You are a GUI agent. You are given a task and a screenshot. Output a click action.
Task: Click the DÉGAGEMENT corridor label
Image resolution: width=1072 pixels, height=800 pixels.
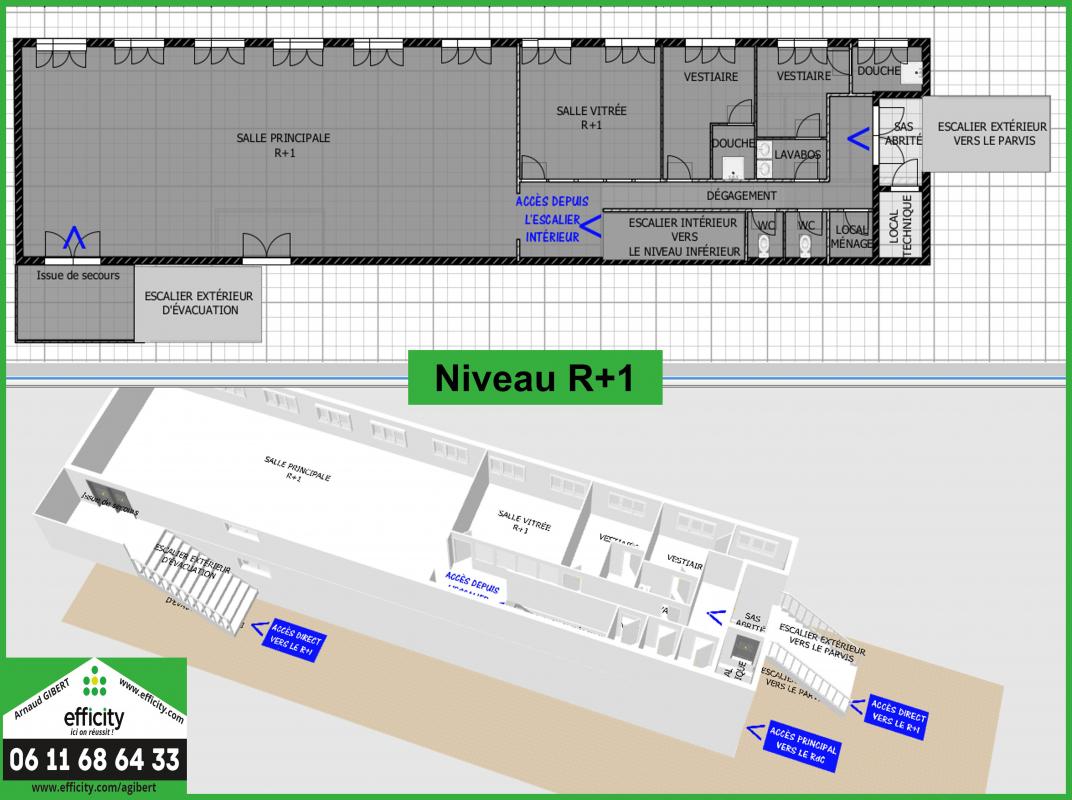click(741, 196)
